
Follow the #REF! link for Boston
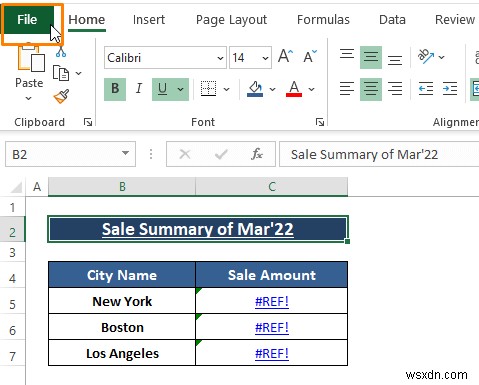(272, 328)
